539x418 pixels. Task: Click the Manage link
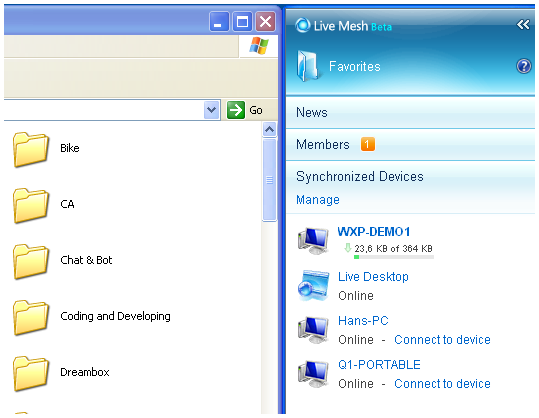(x=318, y=200)
